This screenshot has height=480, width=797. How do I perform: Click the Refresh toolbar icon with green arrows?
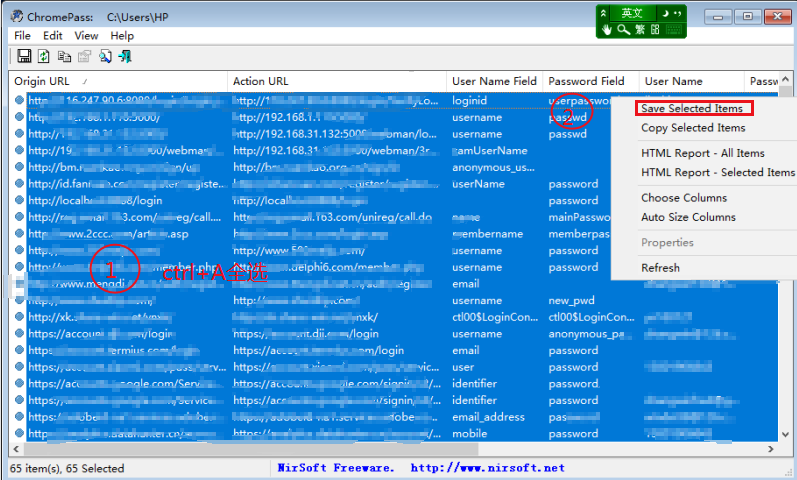pyautogui.click(x=44, y=56)
